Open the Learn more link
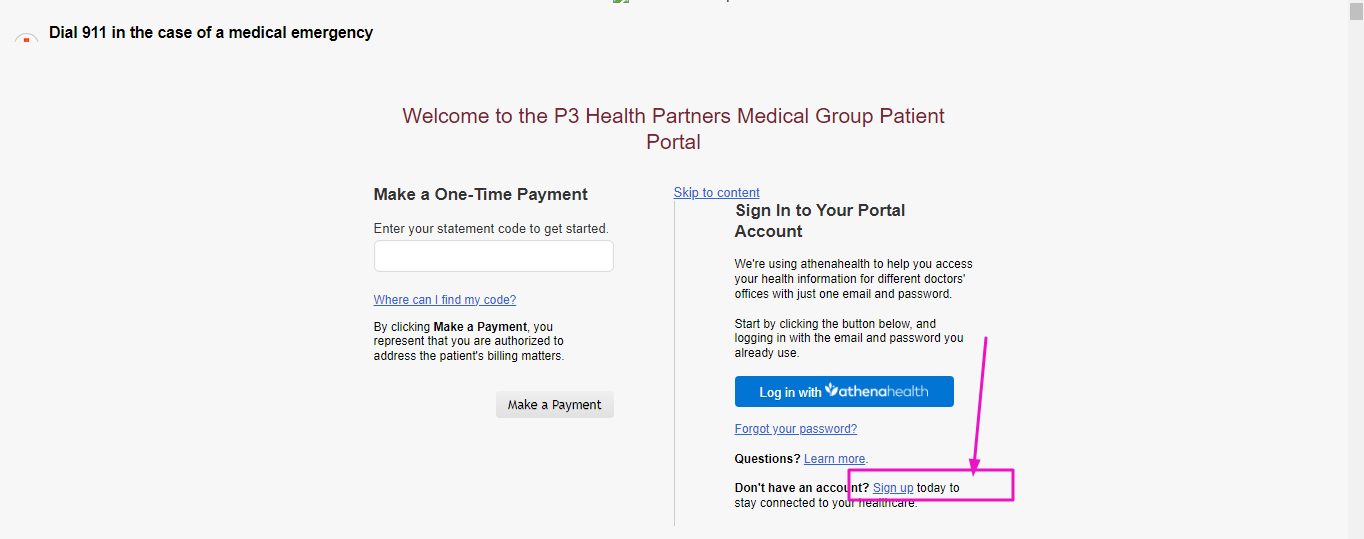The width and height of the screenshot is (1364, 539). coord(835,459)
